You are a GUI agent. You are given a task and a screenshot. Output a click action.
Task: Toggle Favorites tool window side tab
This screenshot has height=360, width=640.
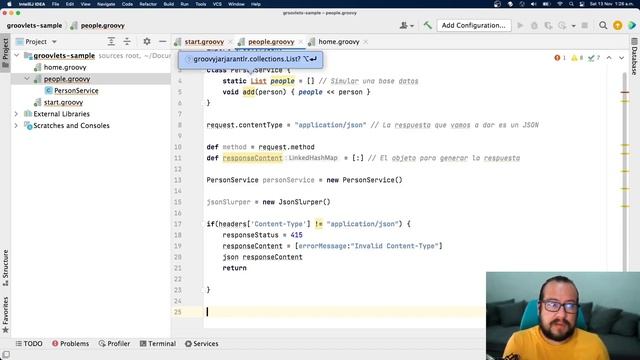pyautogui.click(x=5, y=315)
